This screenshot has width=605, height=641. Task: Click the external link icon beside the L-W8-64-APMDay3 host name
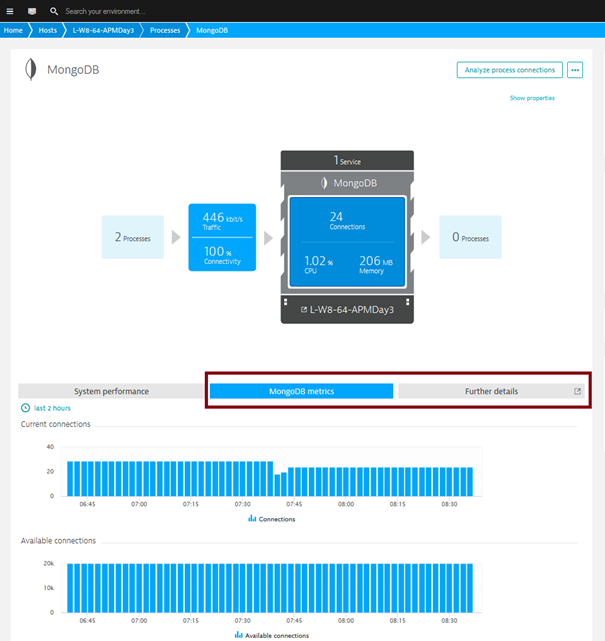pyautogui.click(x=304, y=309)
